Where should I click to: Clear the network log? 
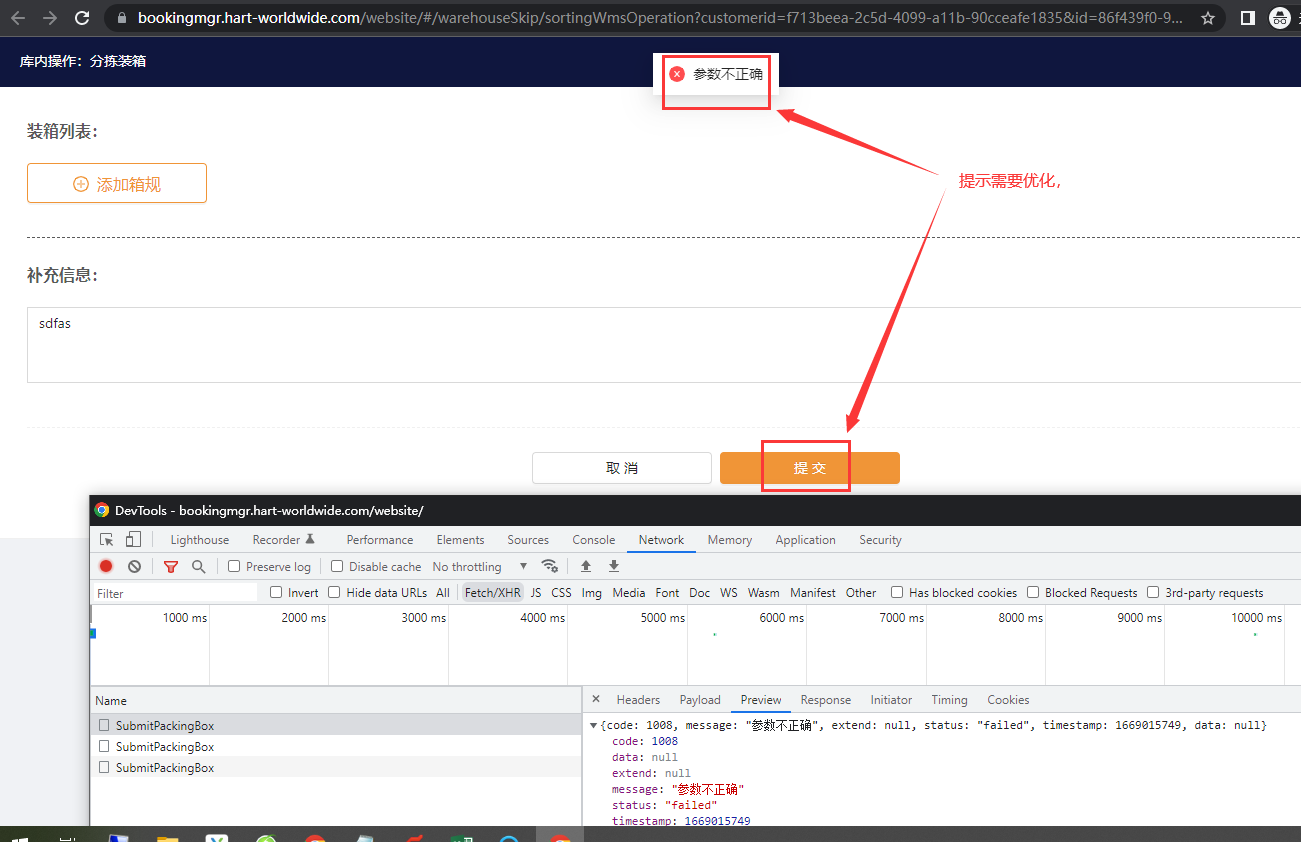click(x=134, y=566)
